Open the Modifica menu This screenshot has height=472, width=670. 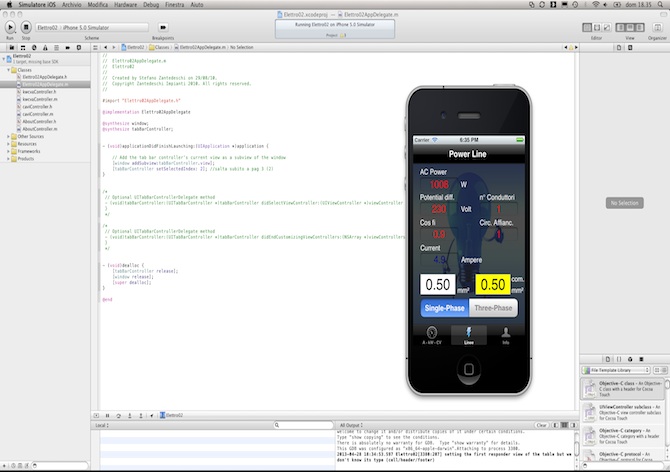[x=97, y=5]
